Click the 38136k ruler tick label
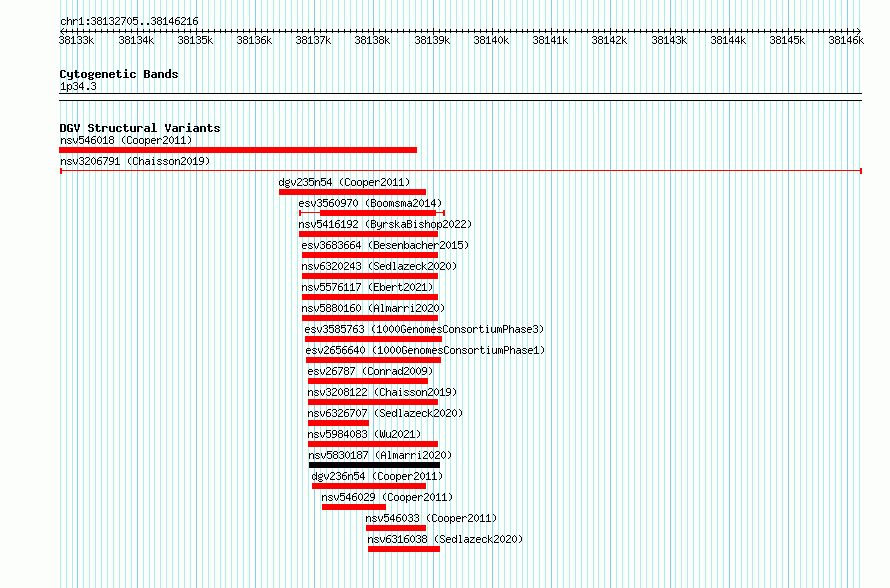This screenshot has width=890, height=588. [x=254, y=40]
